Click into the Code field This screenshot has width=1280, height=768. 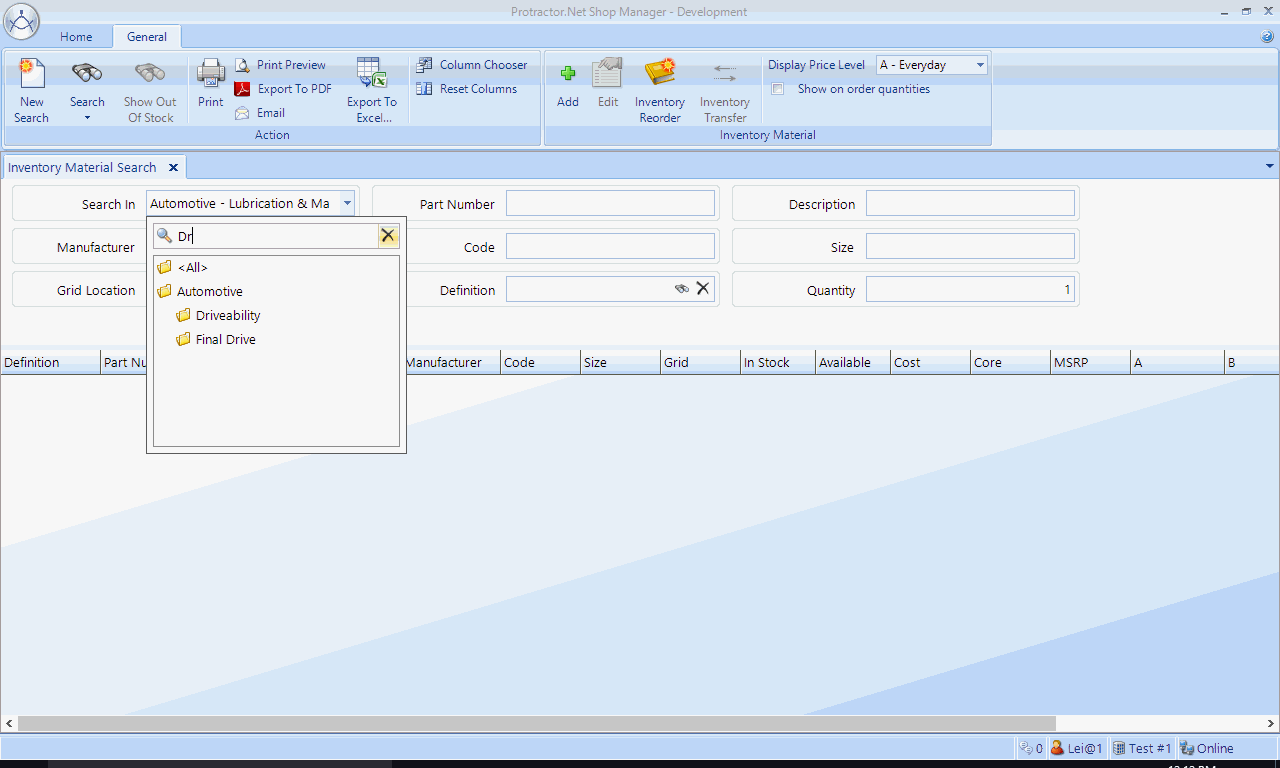pyautogui.click(x=611, y=246)
